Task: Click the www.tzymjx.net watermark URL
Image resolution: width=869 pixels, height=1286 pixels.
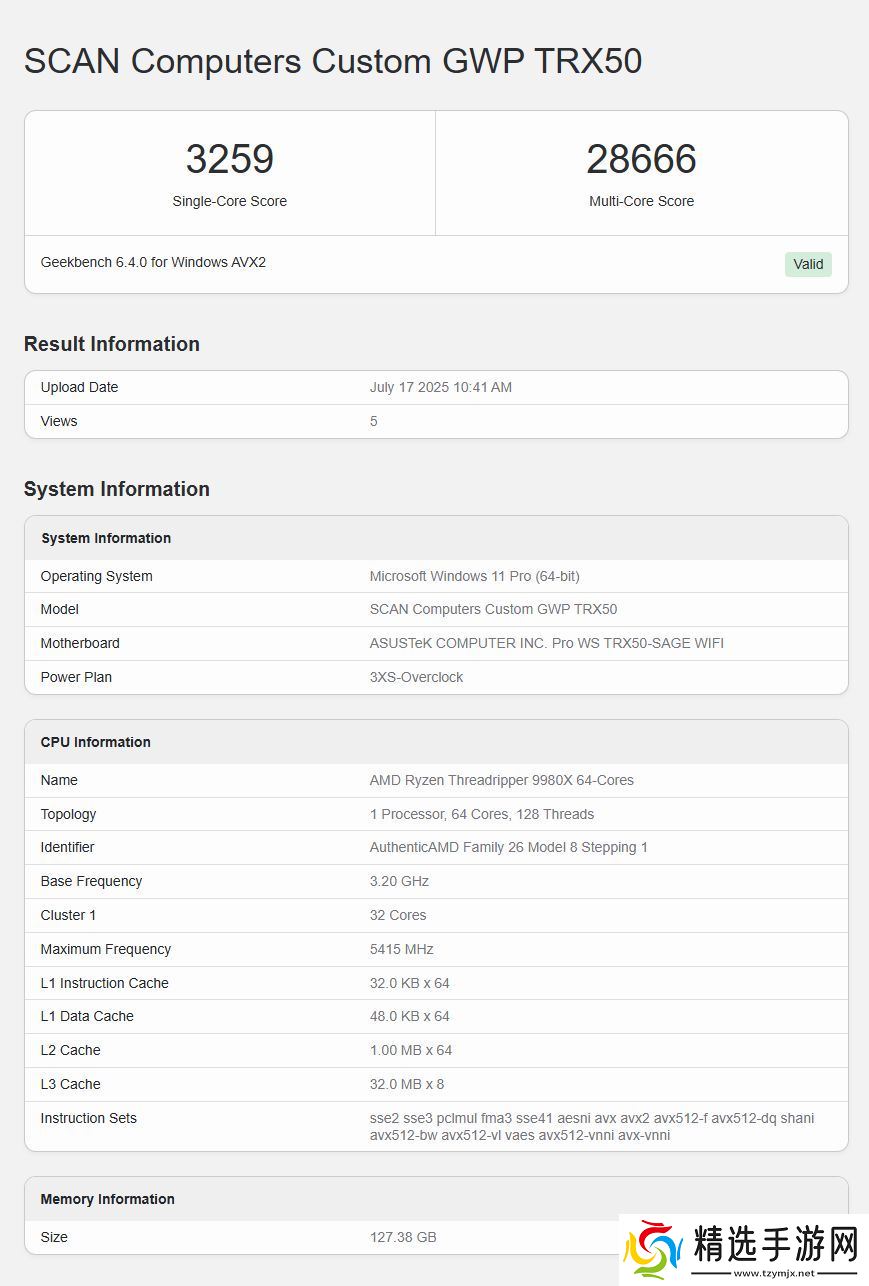Action: pyautogui.click(x=773, y=1273)
